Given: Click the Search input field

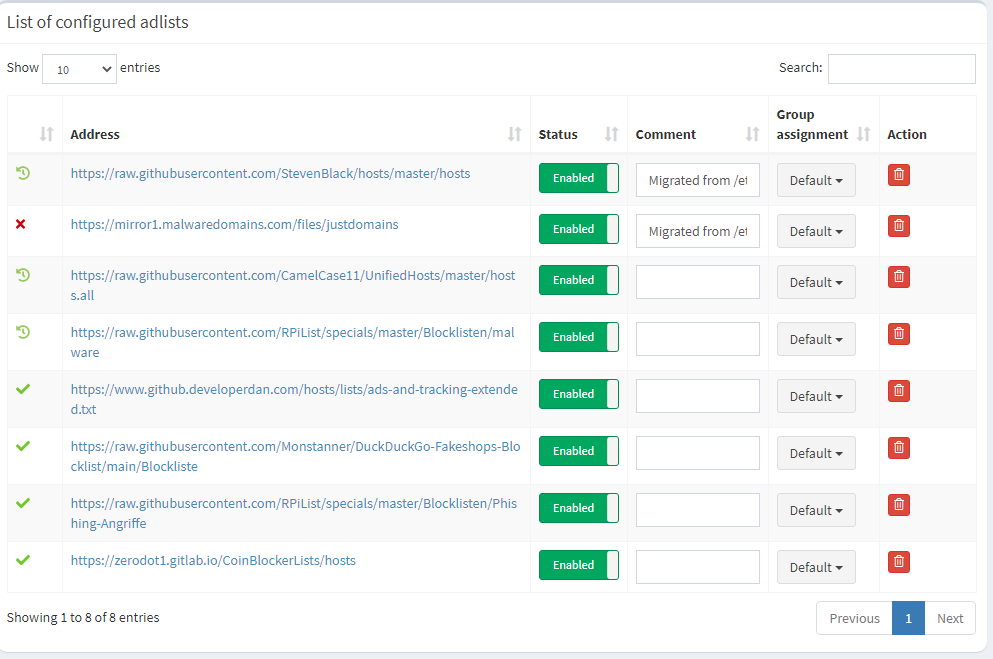Looking at the screenshot, I should point(902,69).
